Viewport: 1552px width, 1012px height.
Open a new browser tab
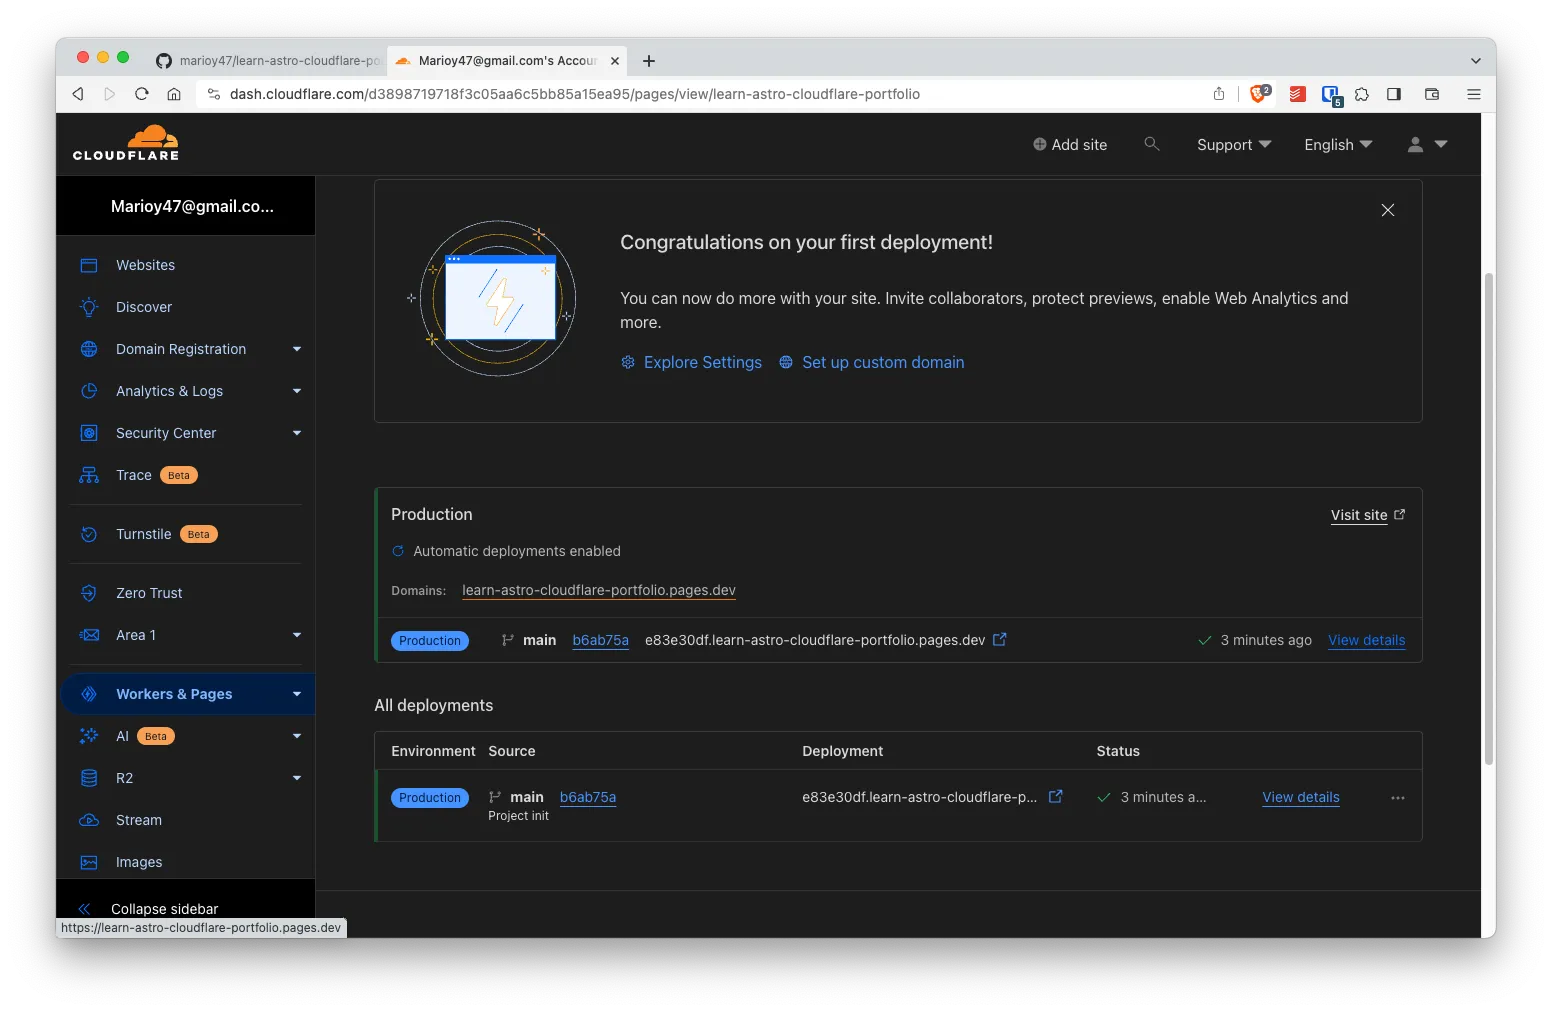click(x=649, y=61)
